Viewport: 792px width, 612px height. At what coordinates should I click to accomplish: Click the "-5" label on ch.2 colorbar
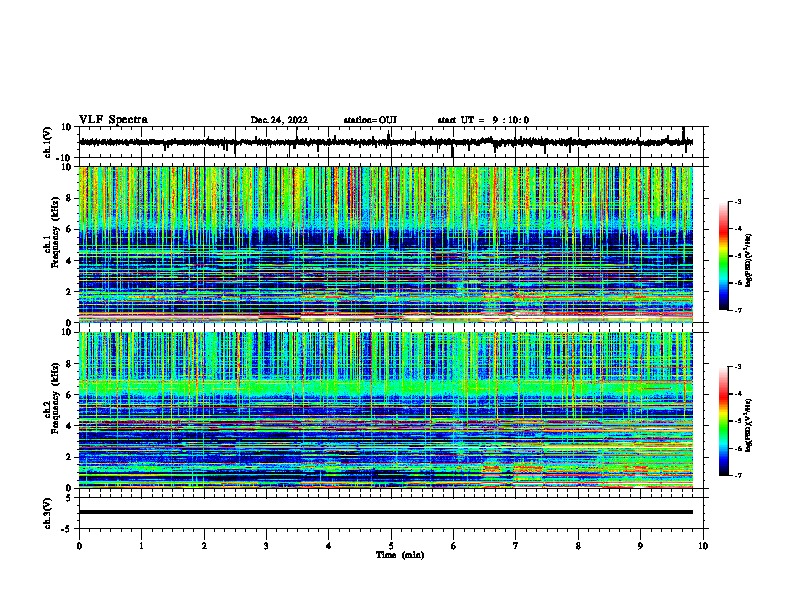(737, 421)
